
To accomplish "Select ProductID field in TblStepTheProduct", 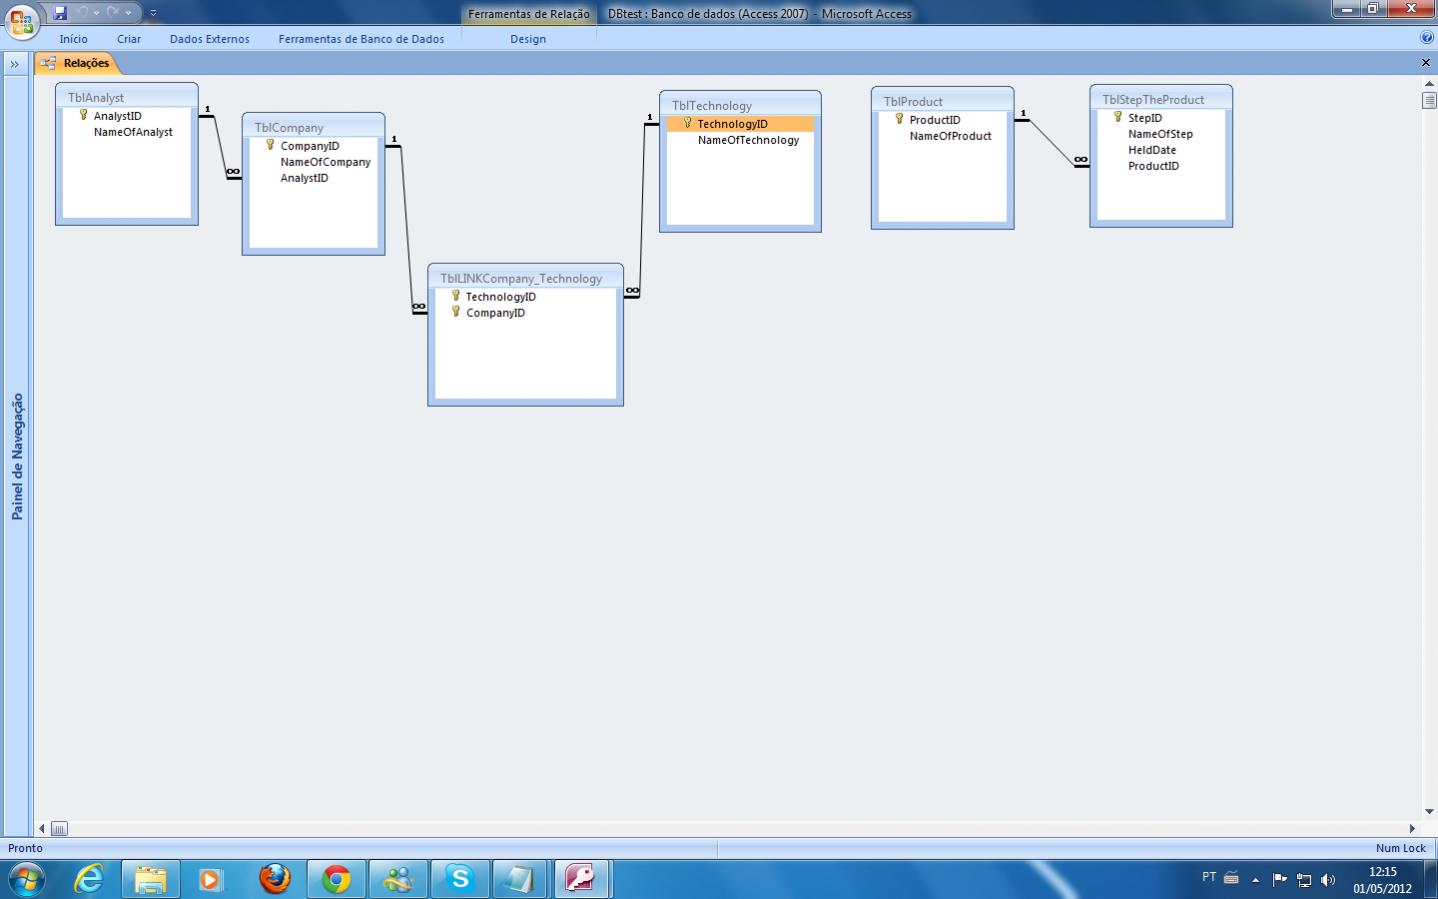I will [x=1153, y=166].
